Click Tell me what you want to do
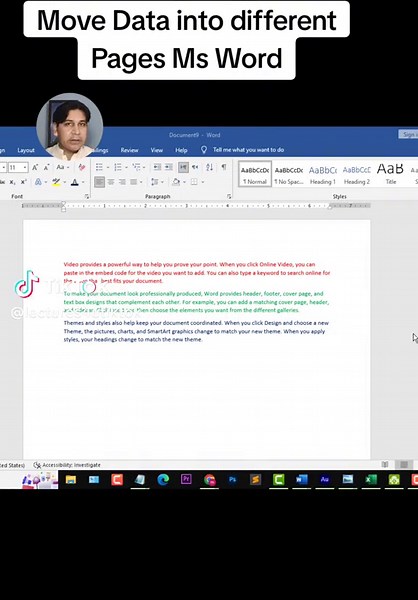 click(x=248, y=150)
